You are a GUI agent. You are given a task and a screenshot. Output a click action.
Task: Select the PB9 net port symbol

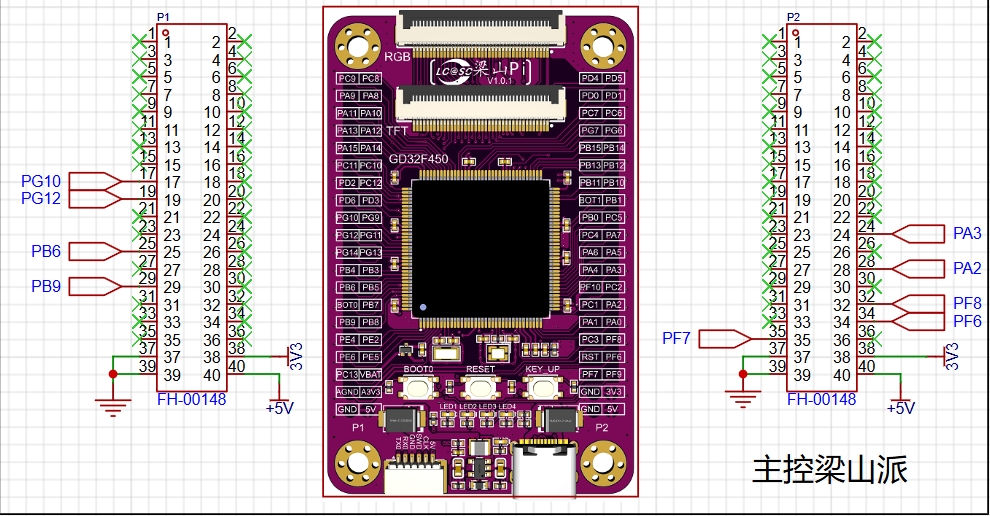tap(97, 287)
